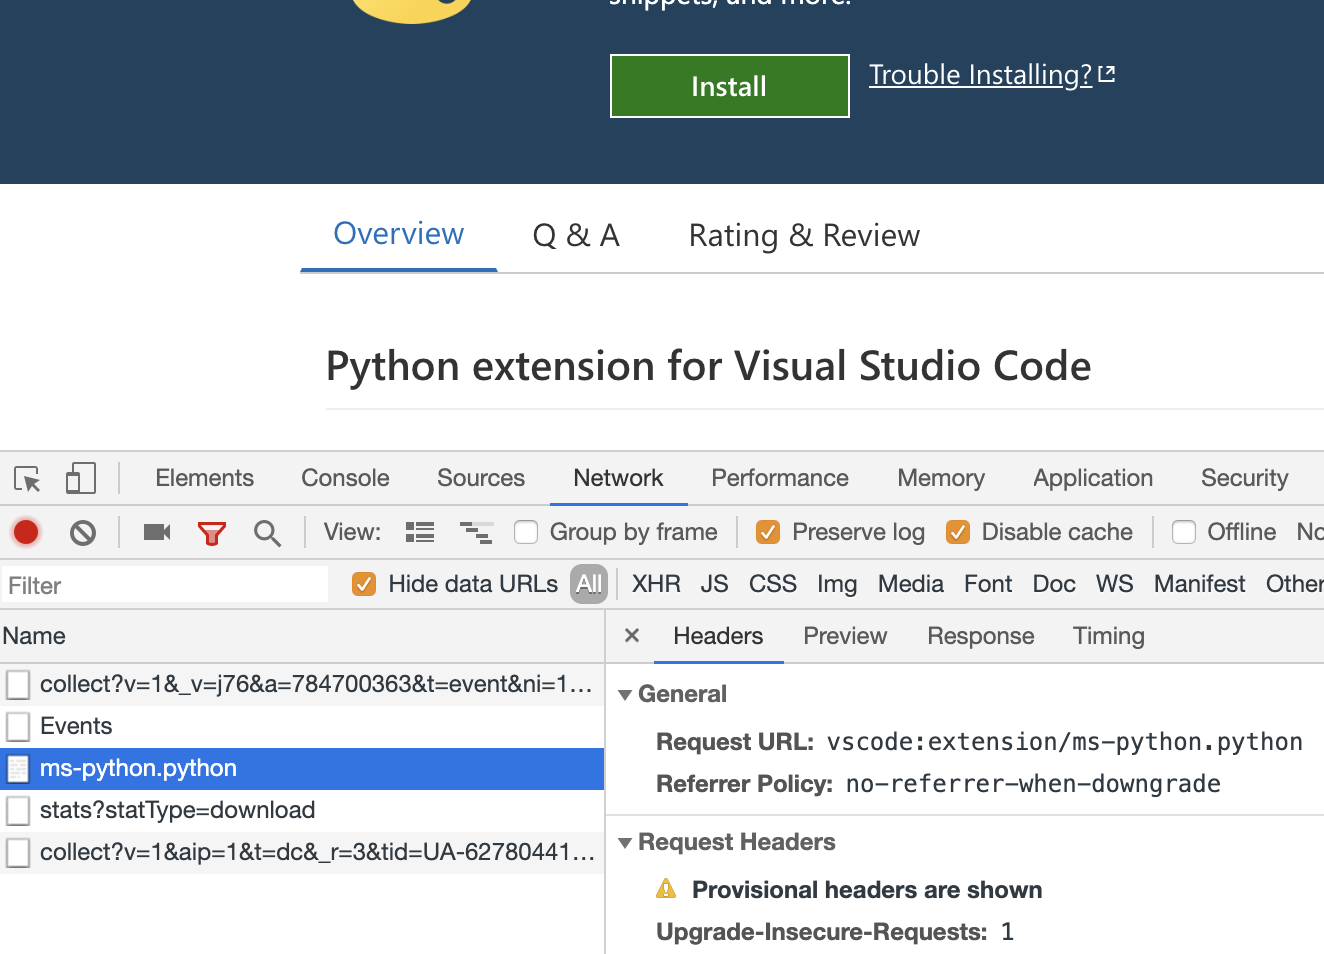Enable the Offline checkbox
The height and width of the screenshot is (954, 1324).
point(1184,532)
